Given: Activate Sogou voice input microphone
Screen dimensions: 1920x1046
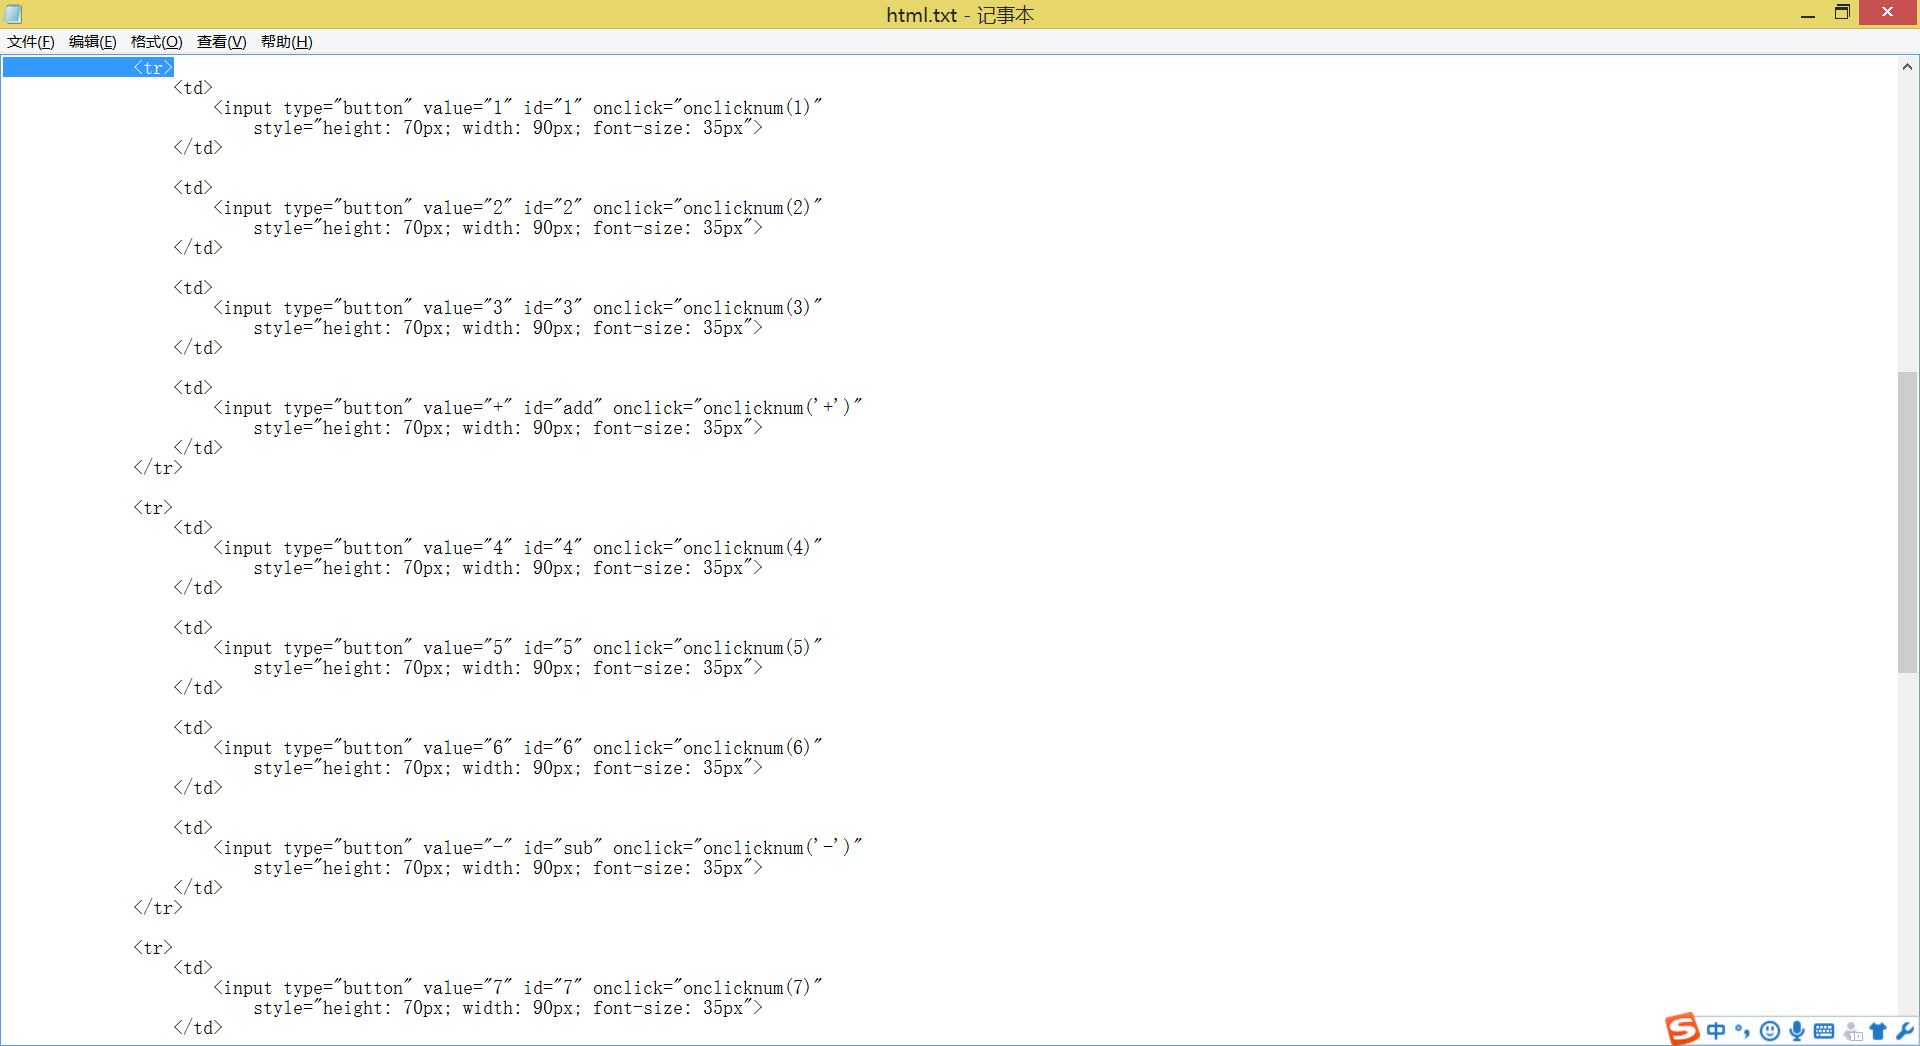Looking at the screenshot, I should click(1797, 1031).
